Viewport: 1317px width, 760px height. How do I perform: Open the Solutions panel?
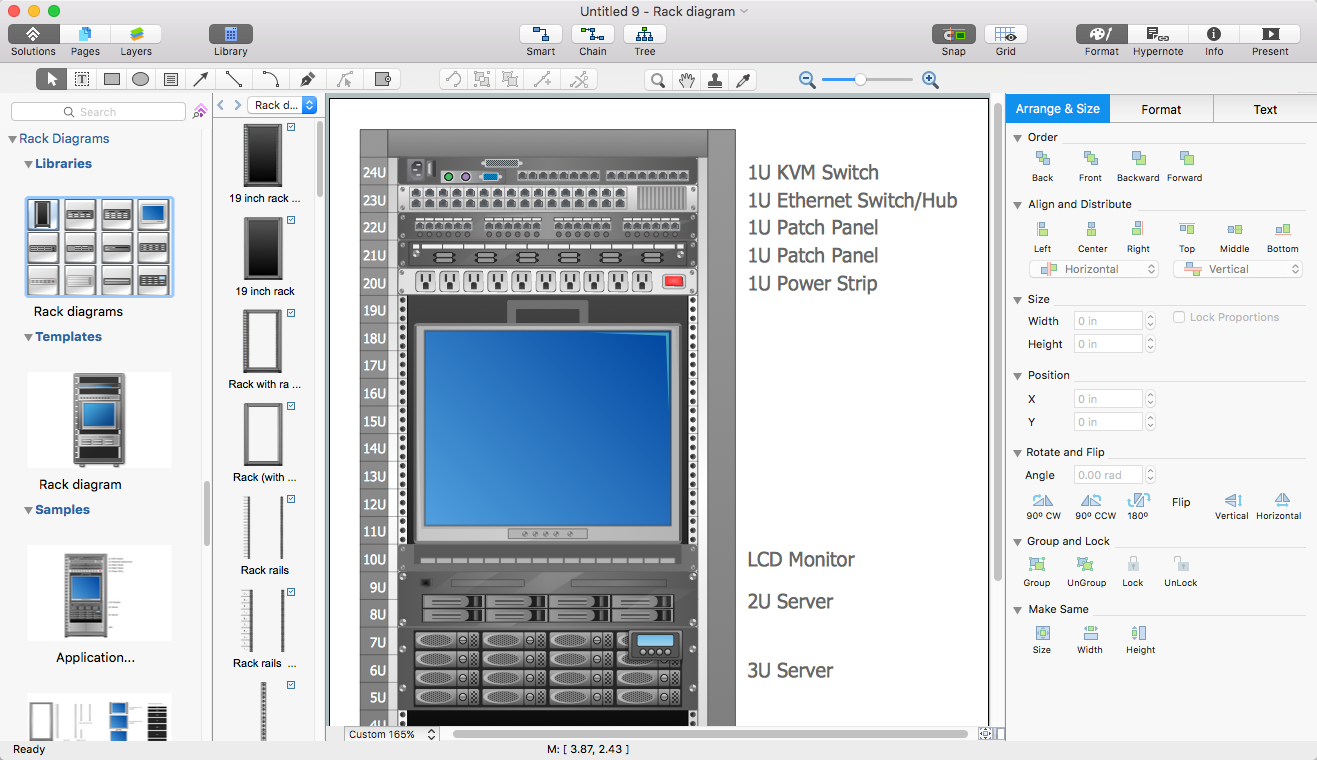33,35
